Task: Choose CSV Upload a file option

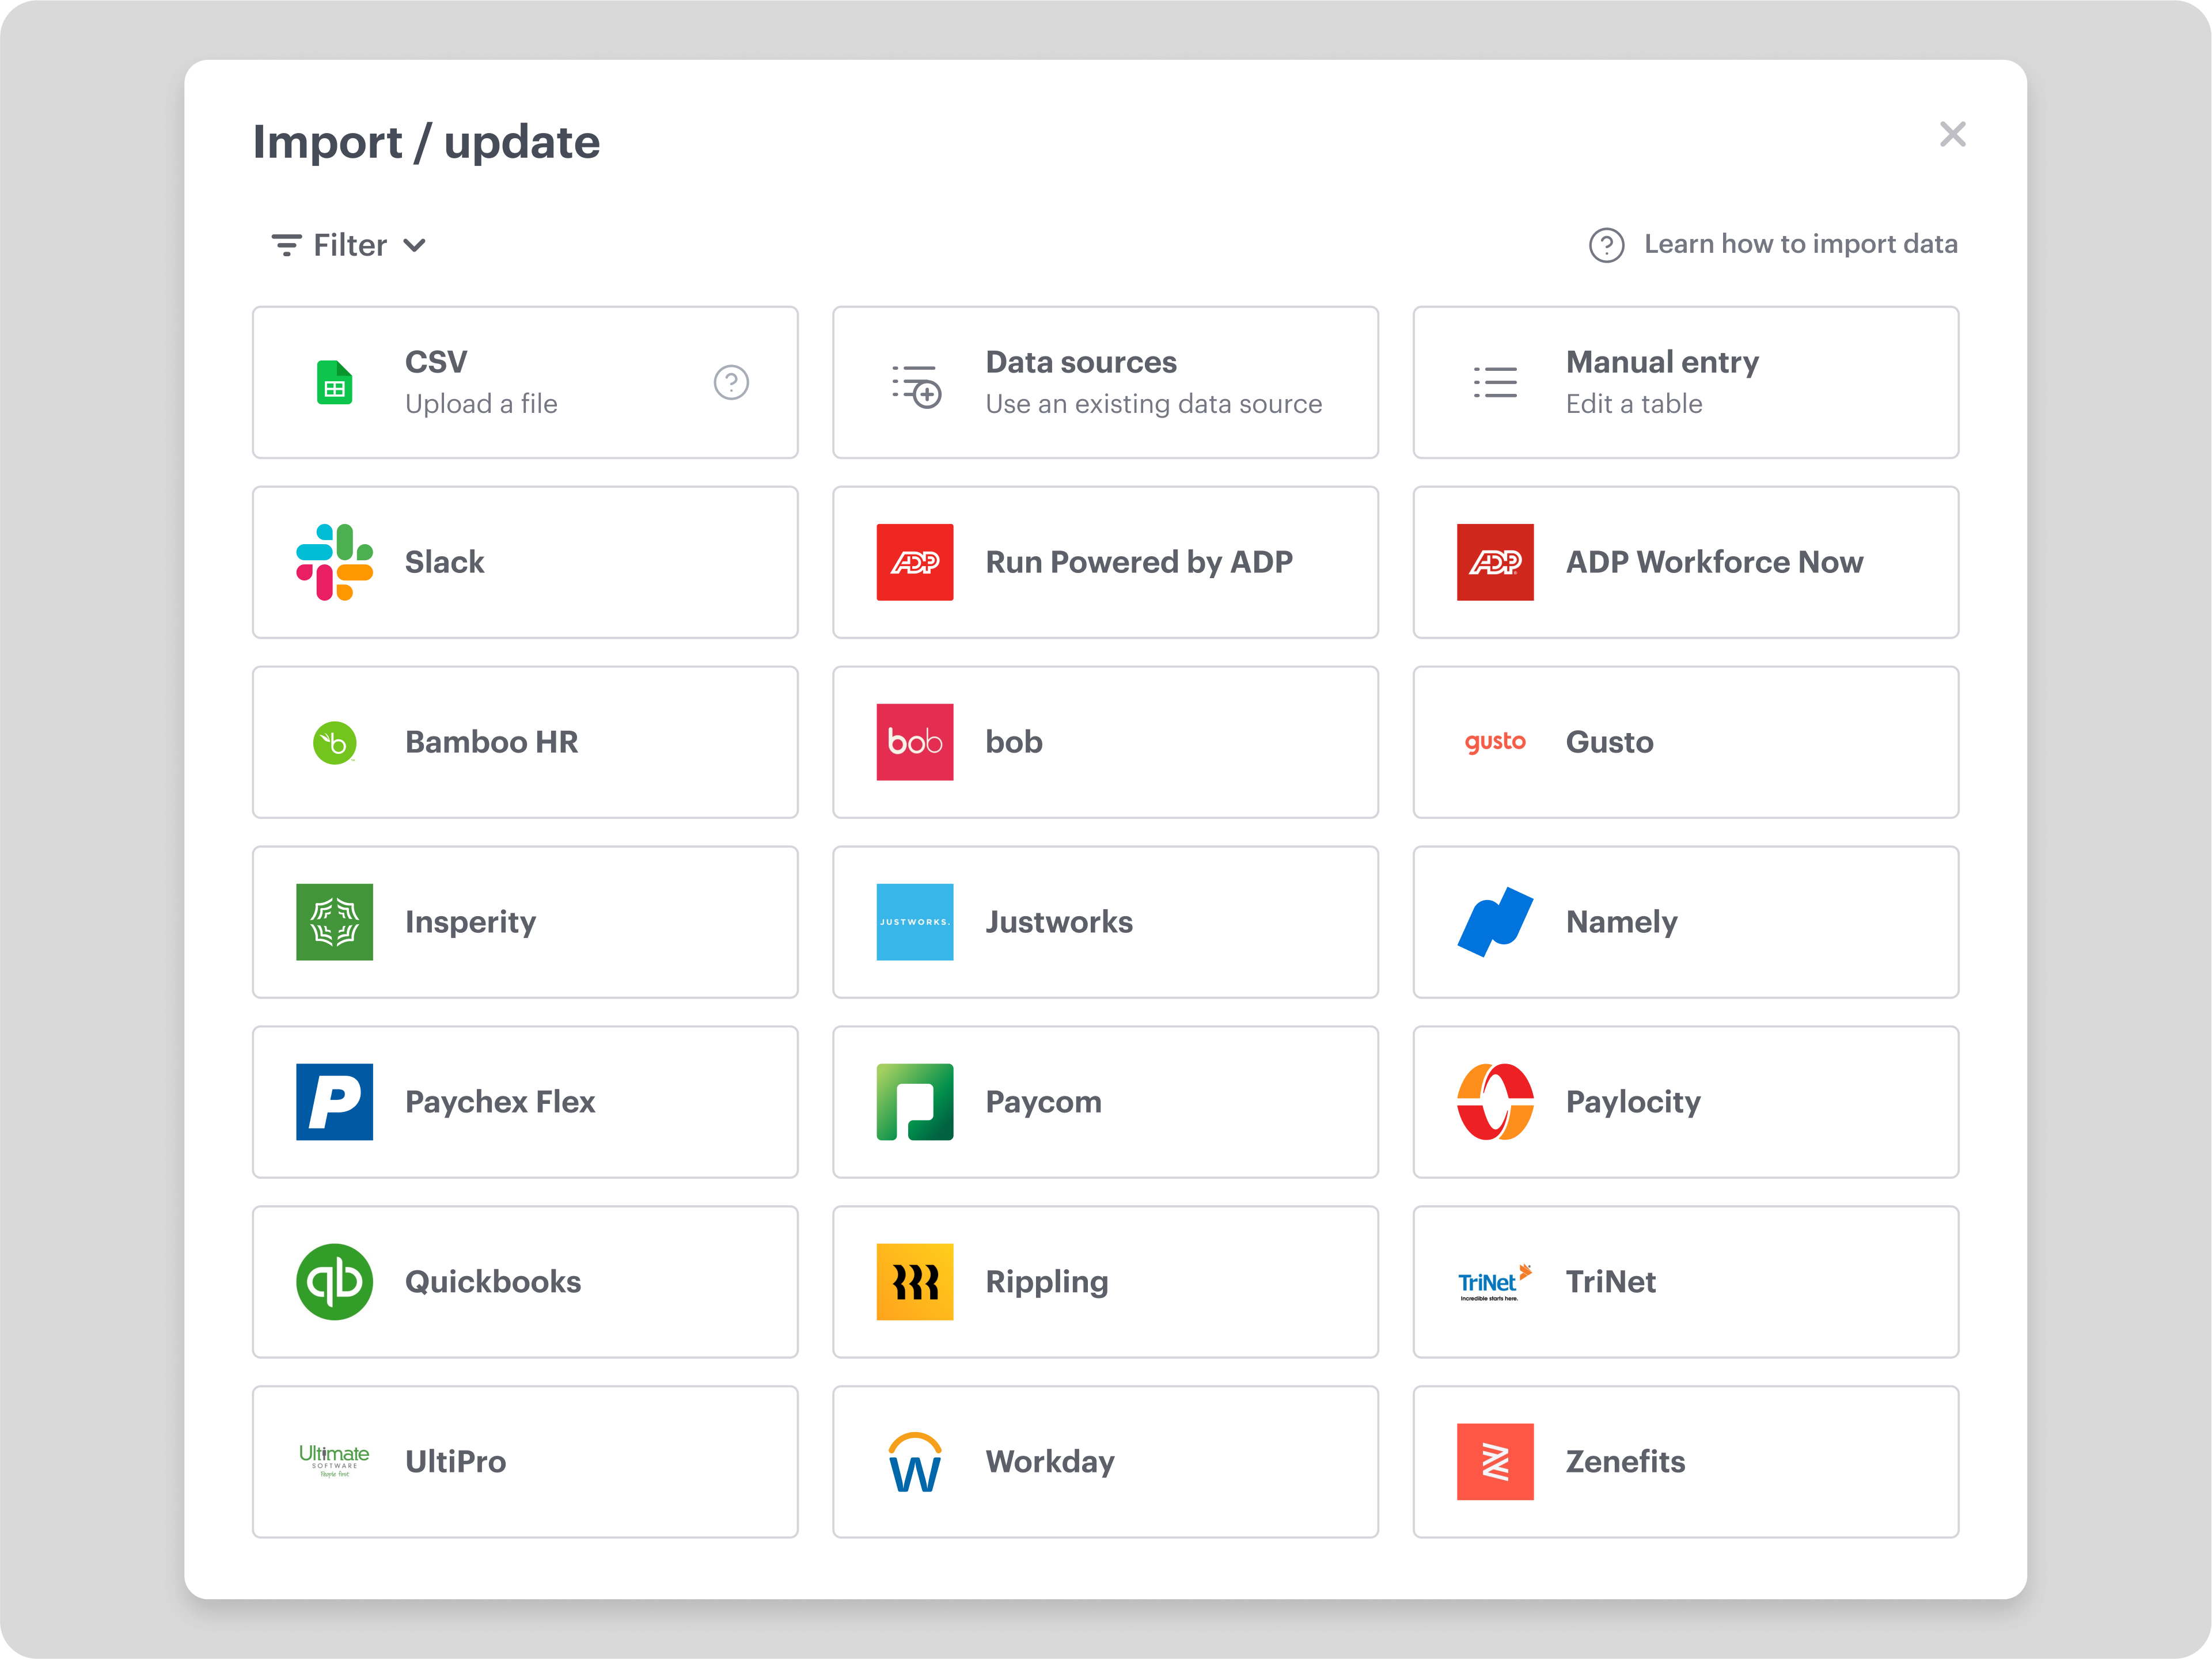Action: click(525, 382)
